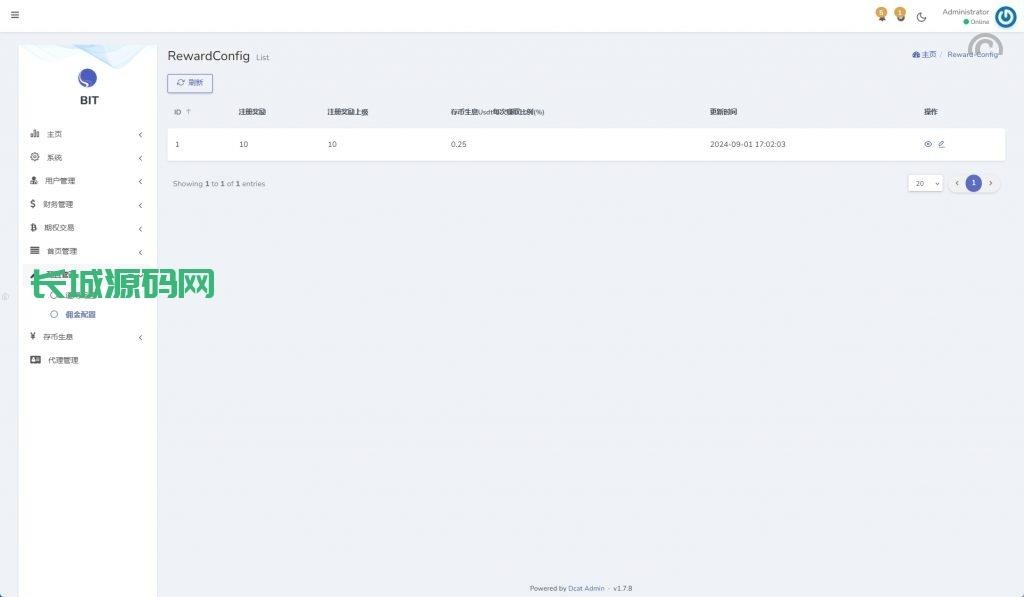Click the 更新时间 column header

723,112
